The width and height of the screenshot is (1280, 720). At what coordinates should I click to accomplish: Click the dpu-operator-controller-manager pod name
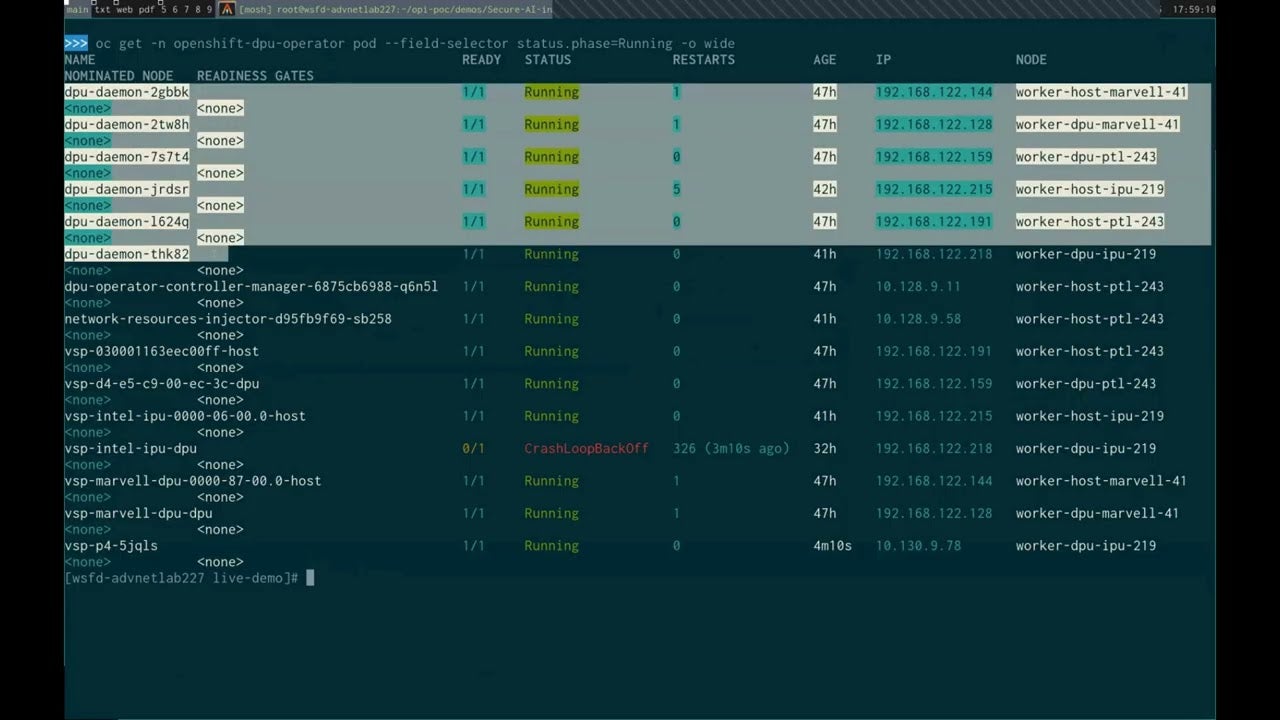click(251, 286)
